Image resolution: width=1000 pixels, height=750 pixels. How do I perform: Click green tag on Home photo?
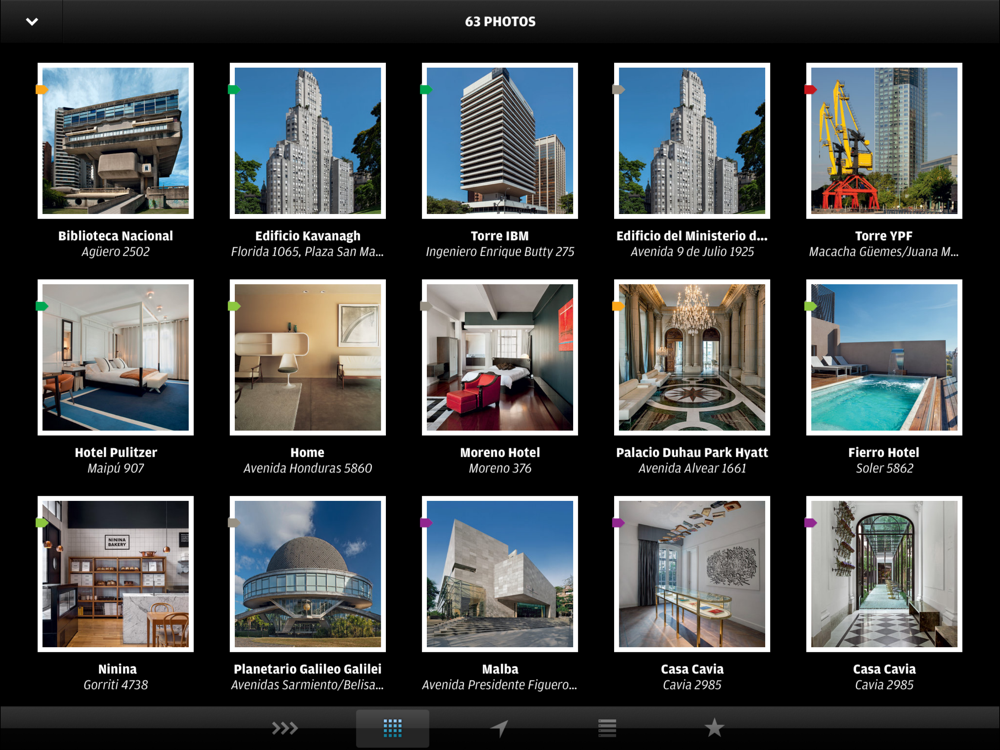(x=234, y=306)
